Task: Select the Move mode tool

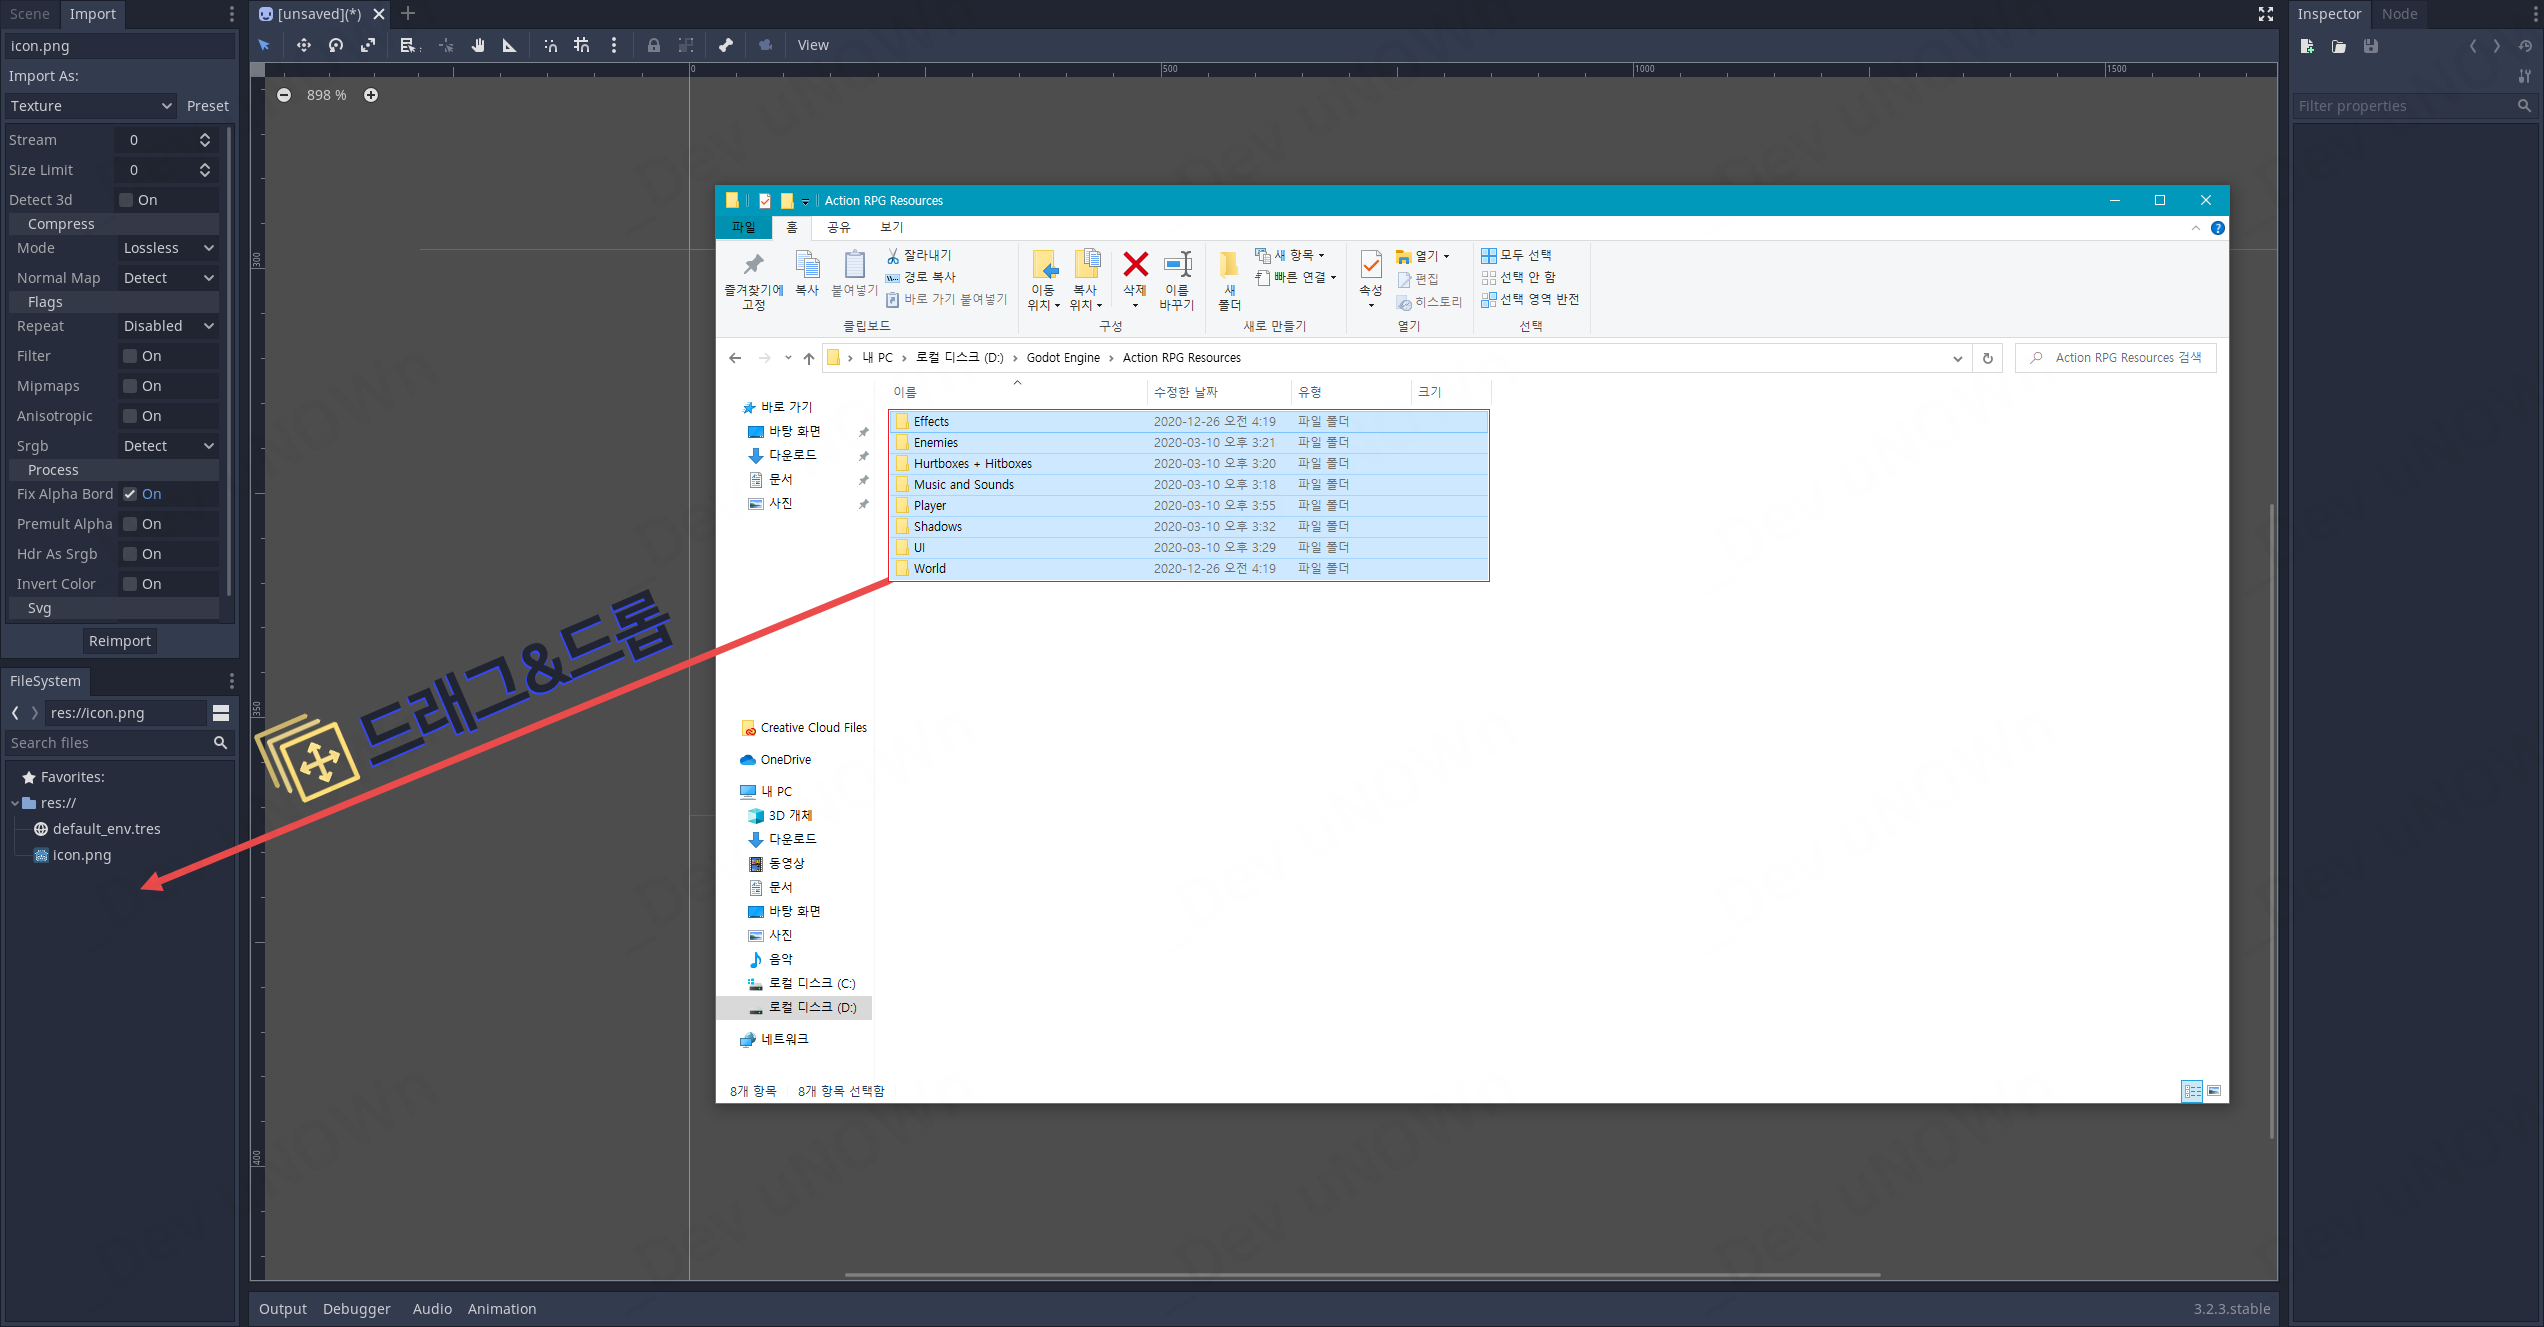Action: [x=303, y=45]
